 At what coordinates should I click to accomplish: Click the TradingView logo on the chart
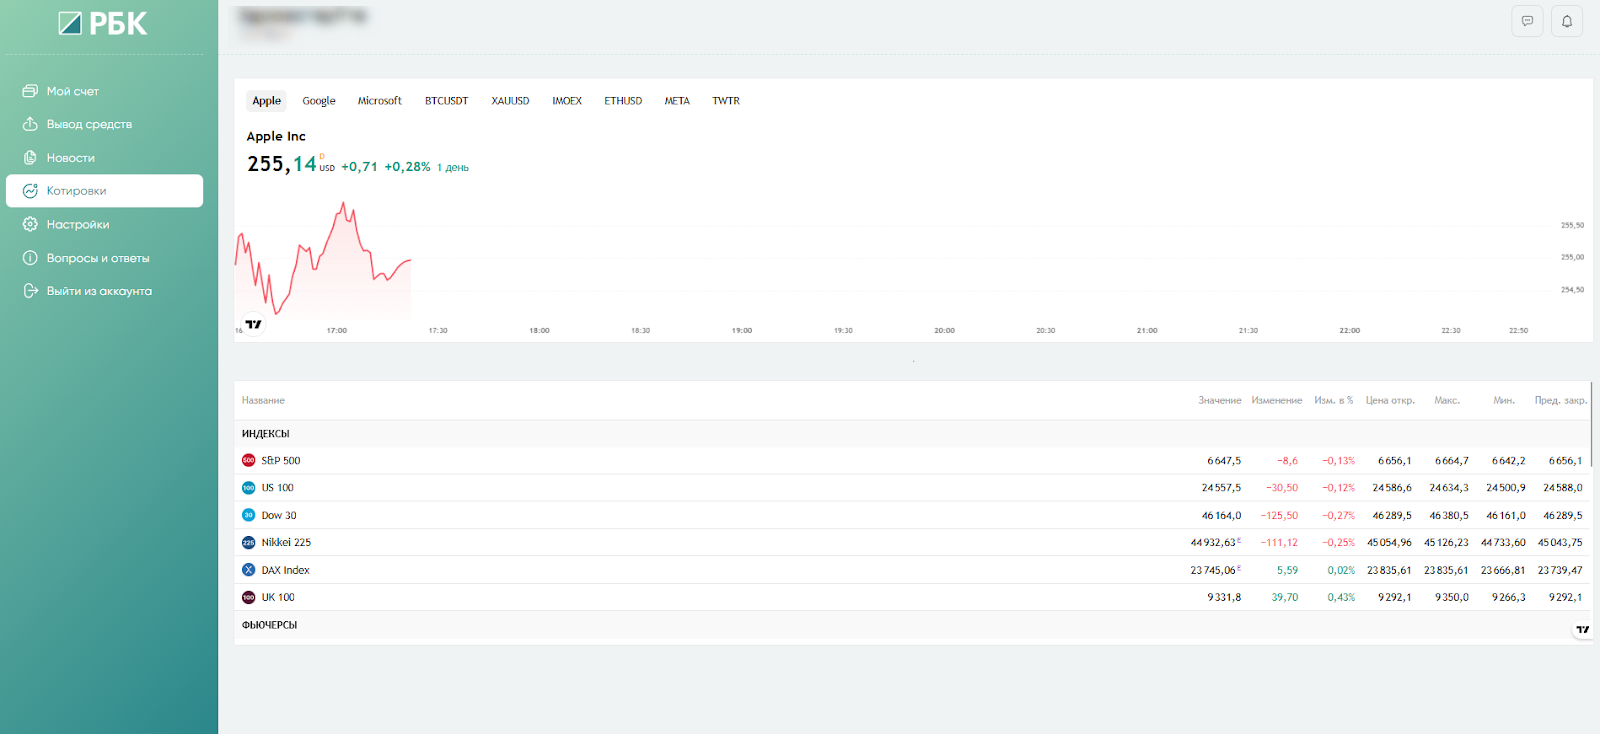pyautogui.click(x=254, y=324)
